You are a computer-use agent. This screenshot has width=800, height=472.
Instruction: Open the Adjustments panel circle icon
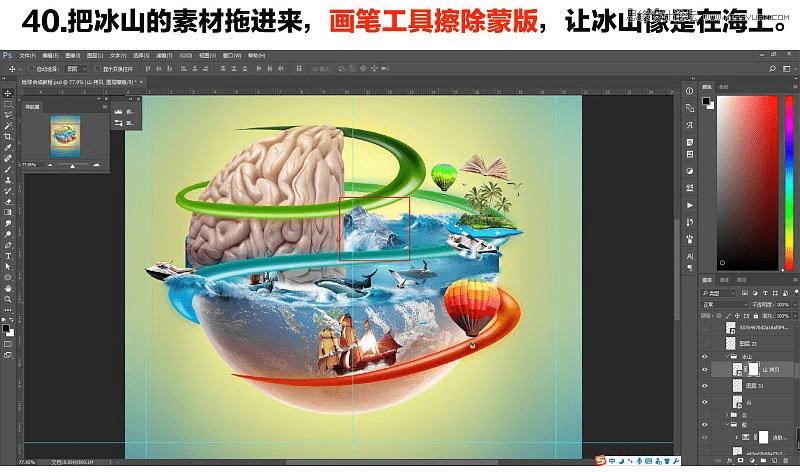[x=690, y=171]
